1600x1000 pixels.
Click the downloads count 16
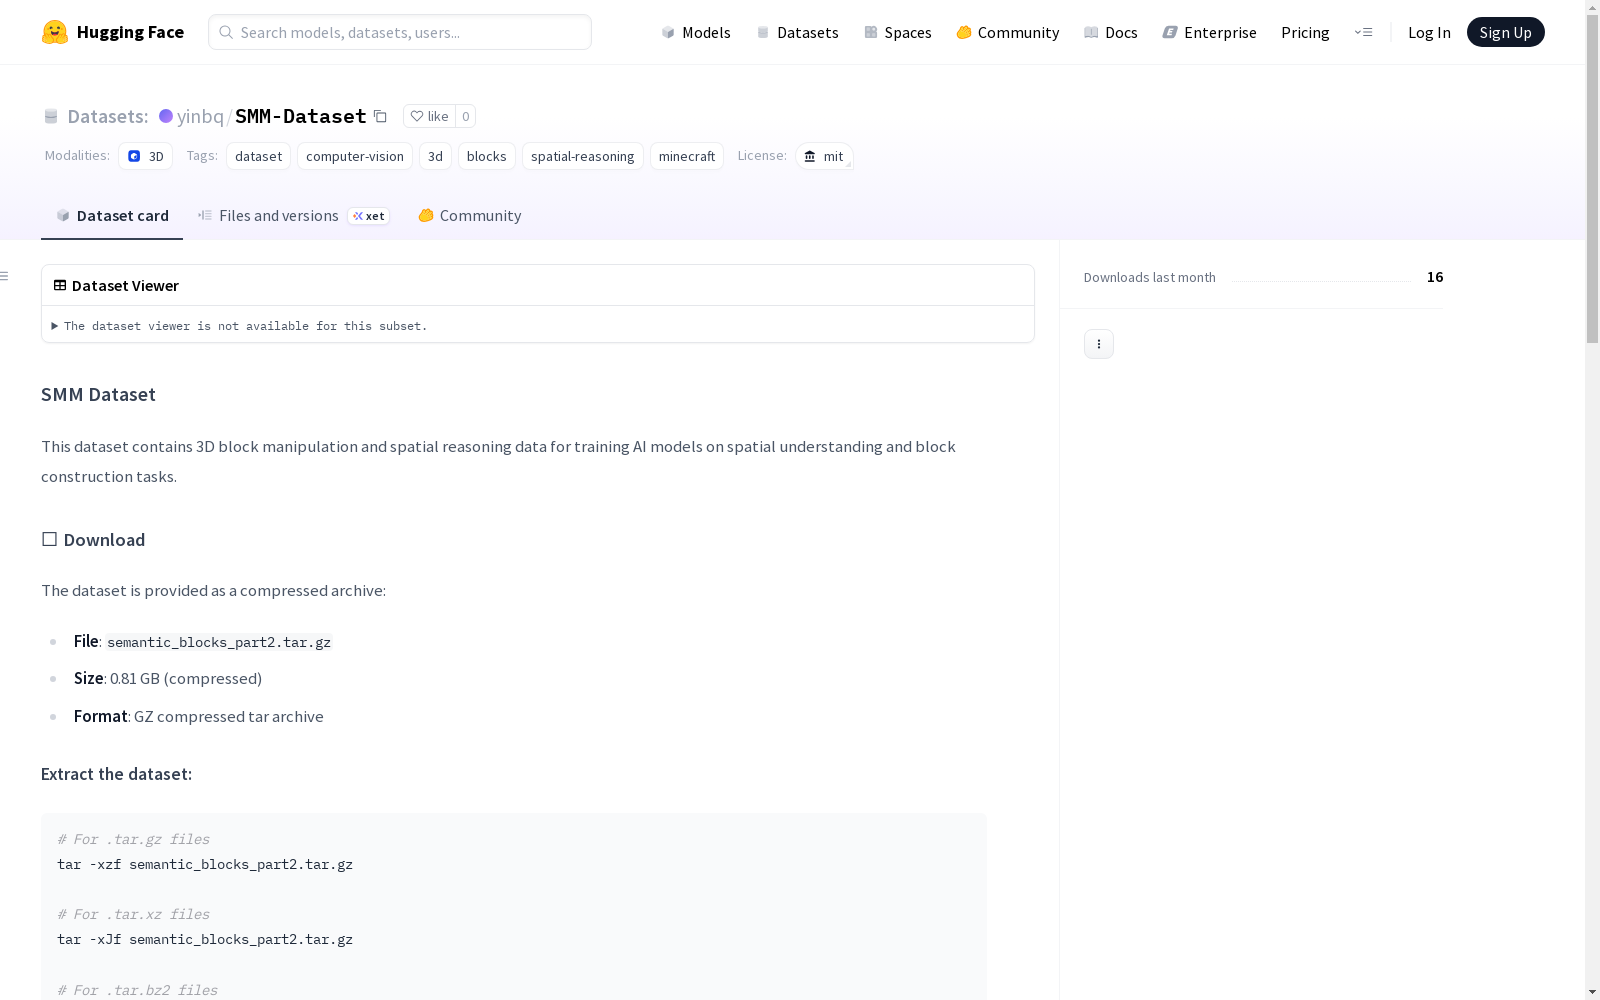coord(1435,277)
